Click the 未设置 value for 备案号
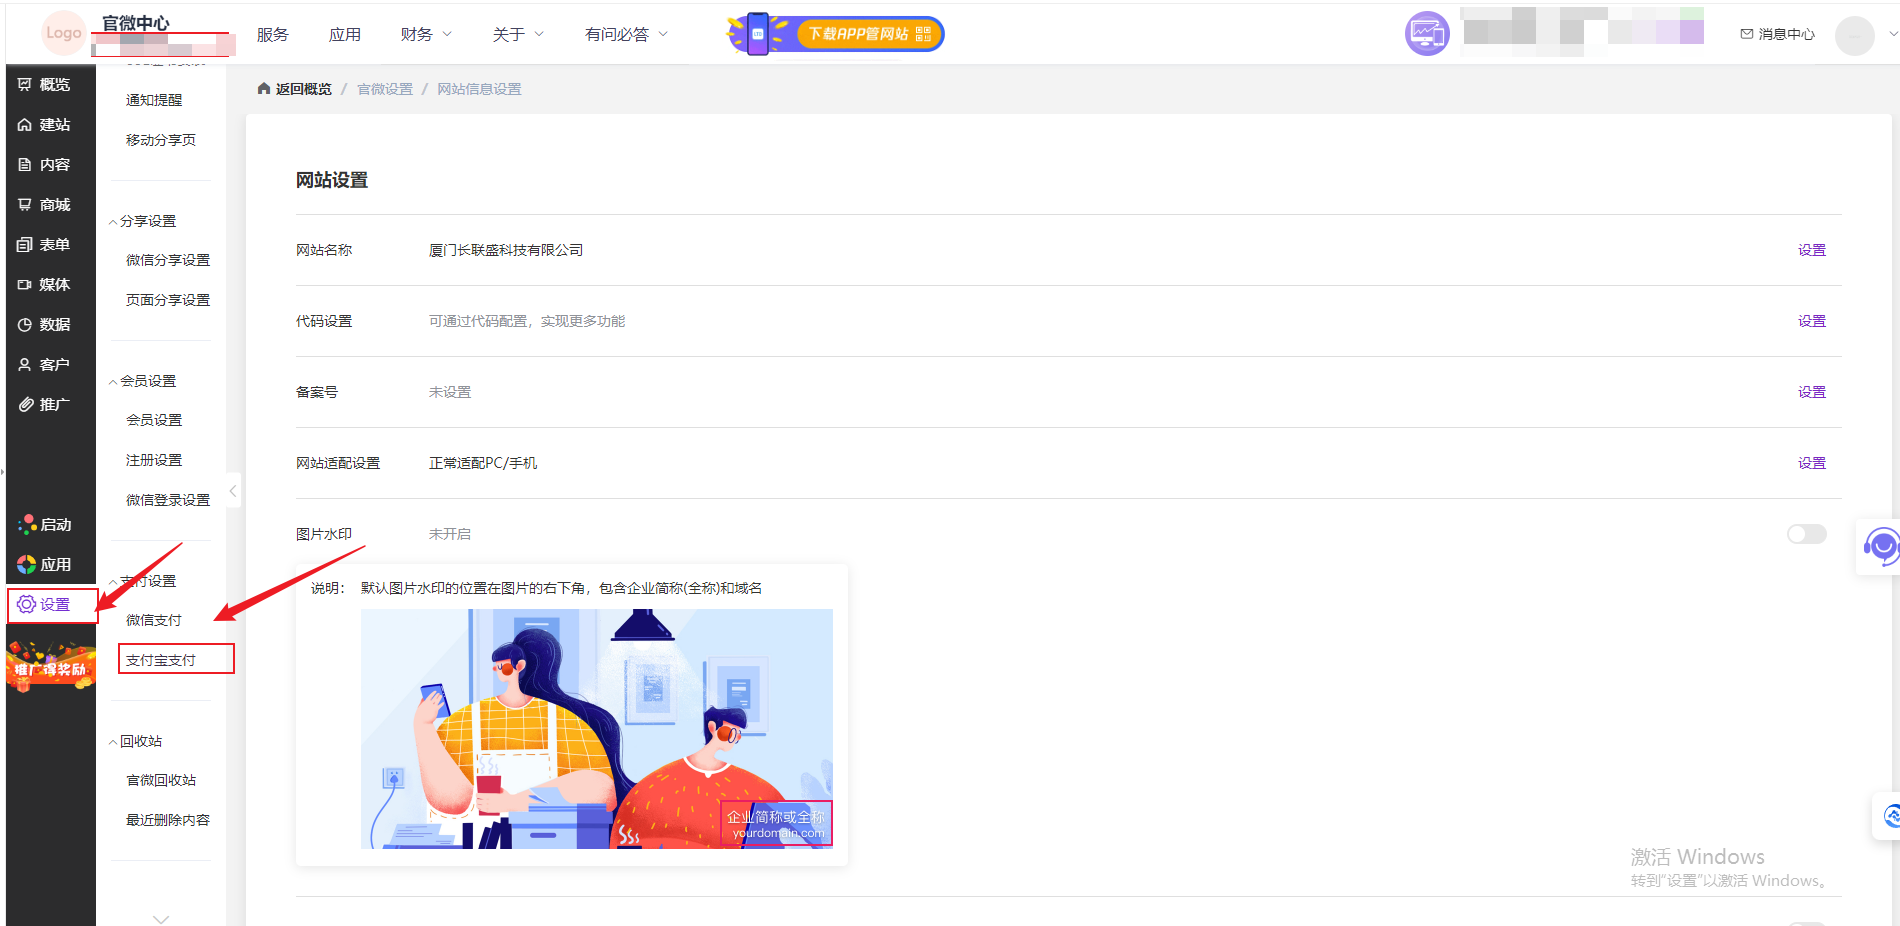The width and height of the screenshot is (1900, 926). coord(450,392)
